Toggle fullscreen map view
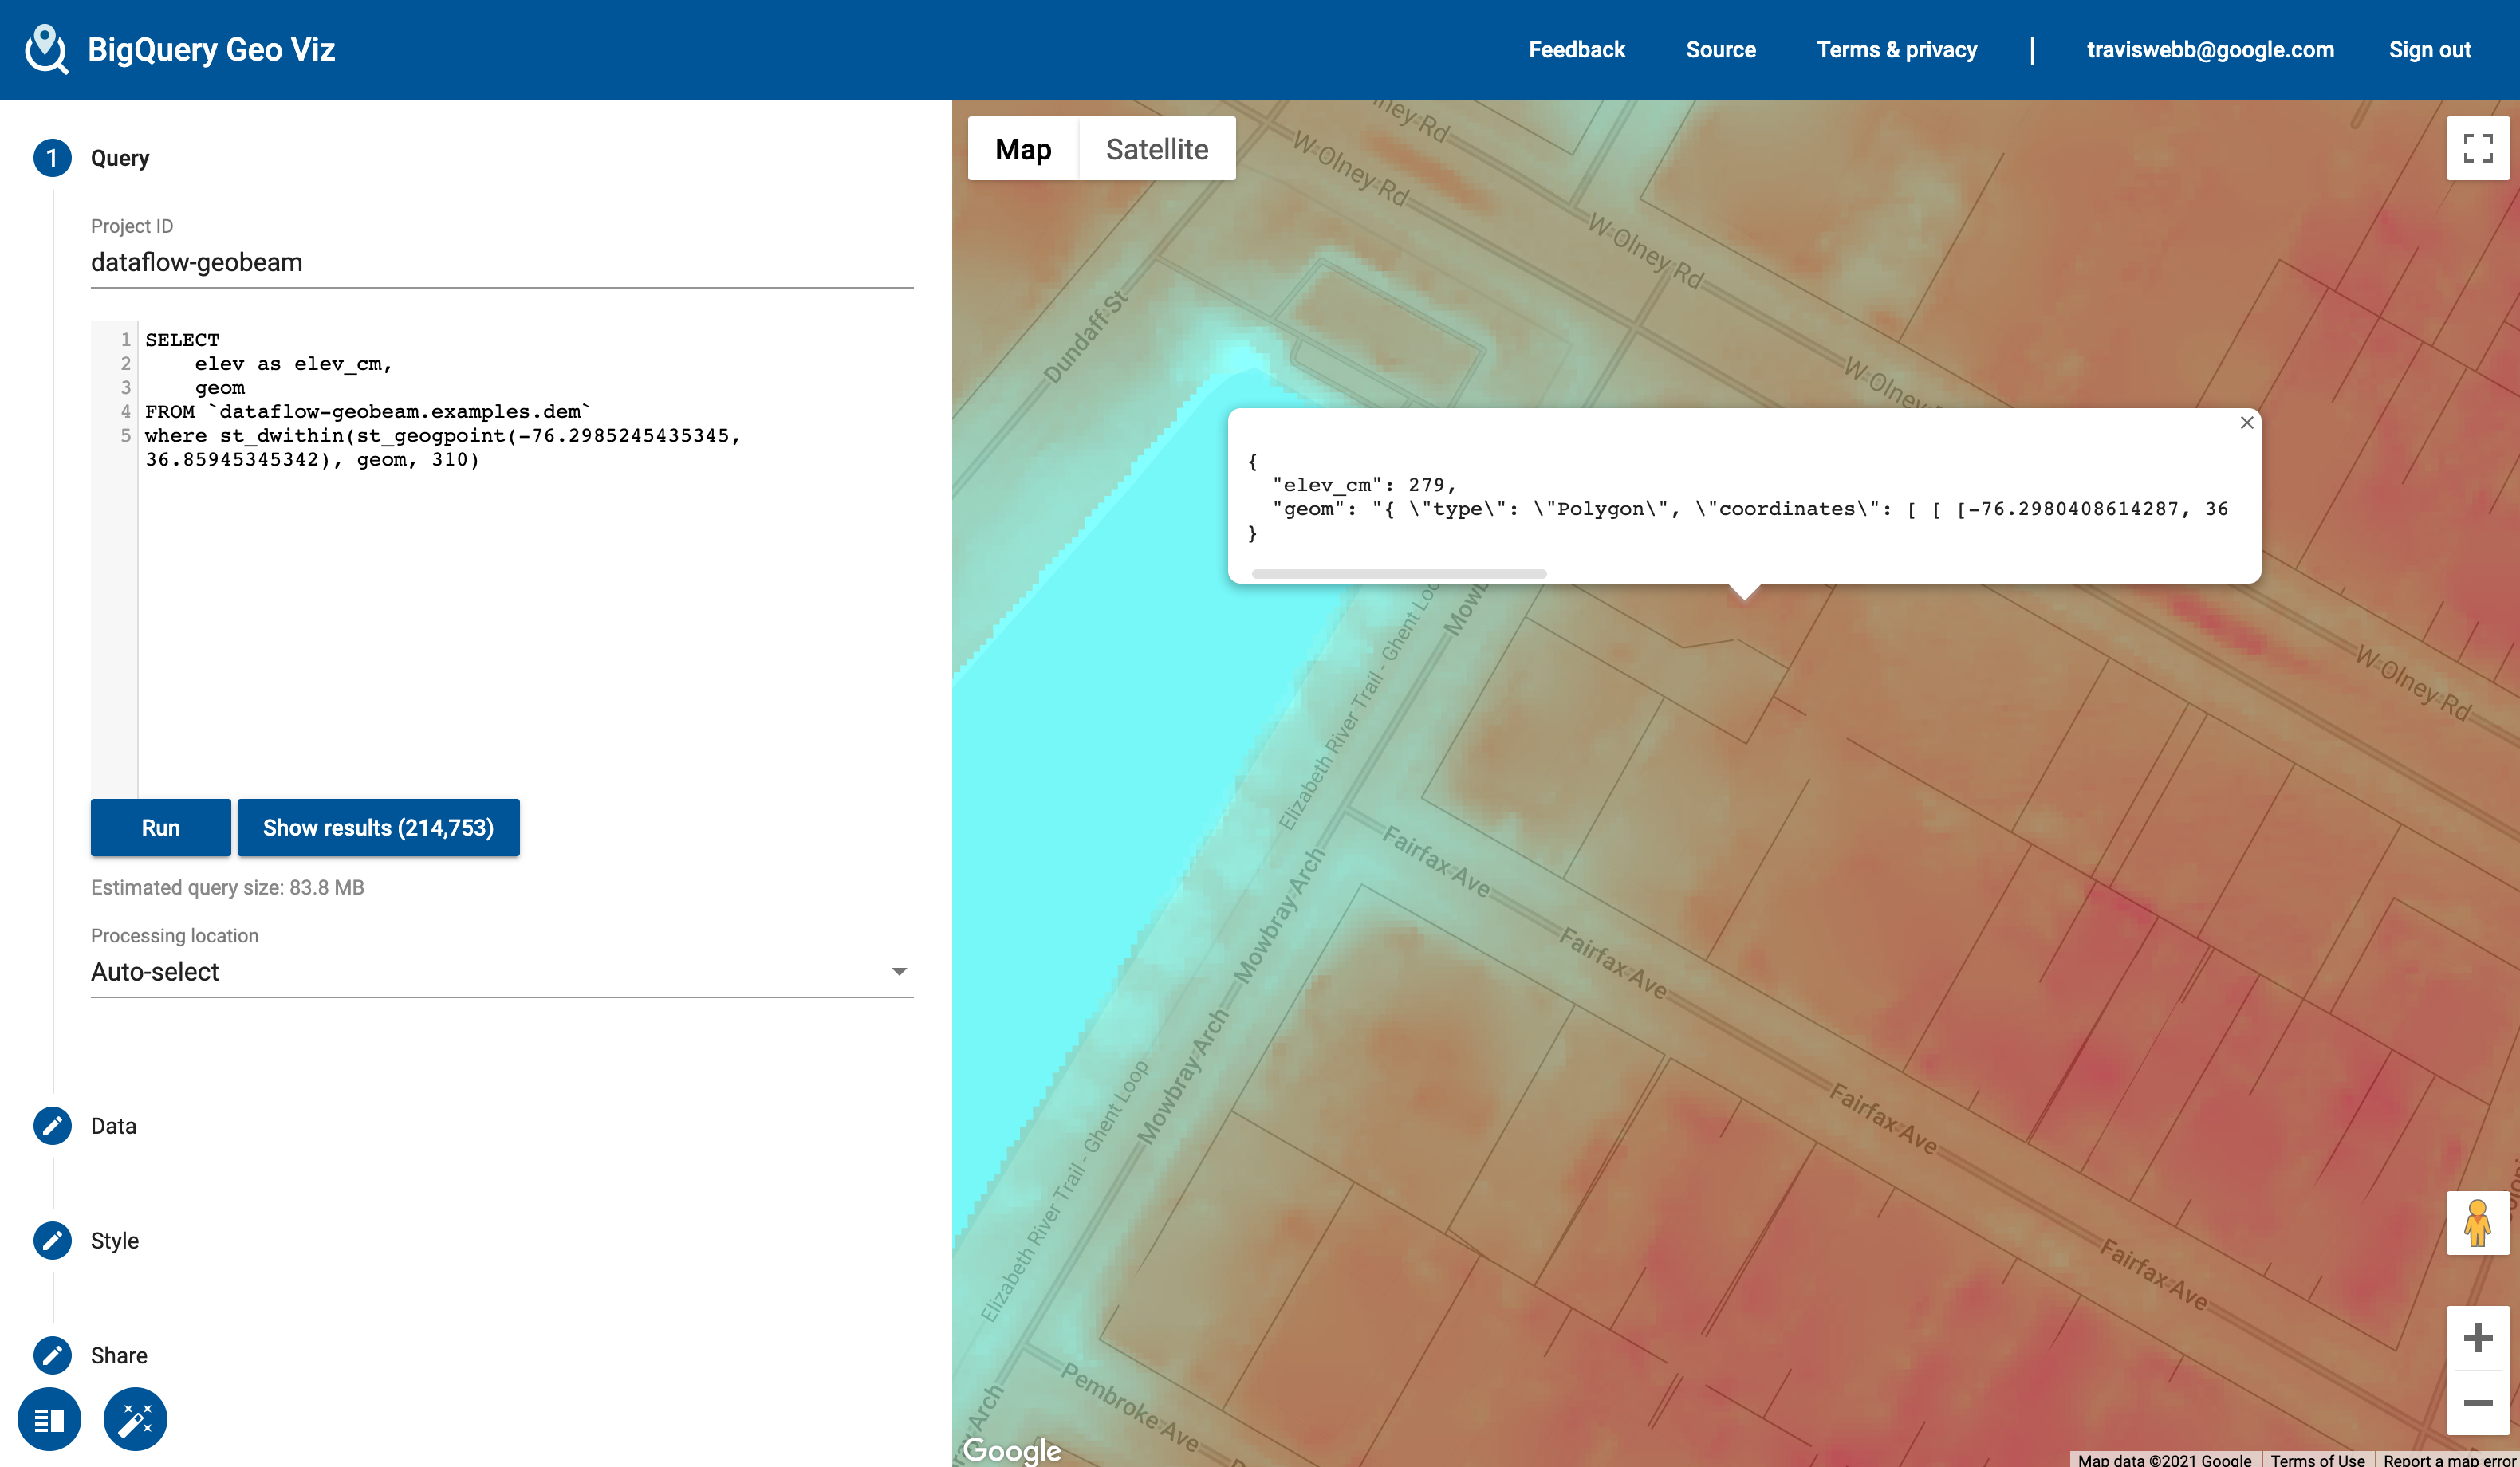The height and width of the screenshot is (1467, 2520). (2477, 149)
